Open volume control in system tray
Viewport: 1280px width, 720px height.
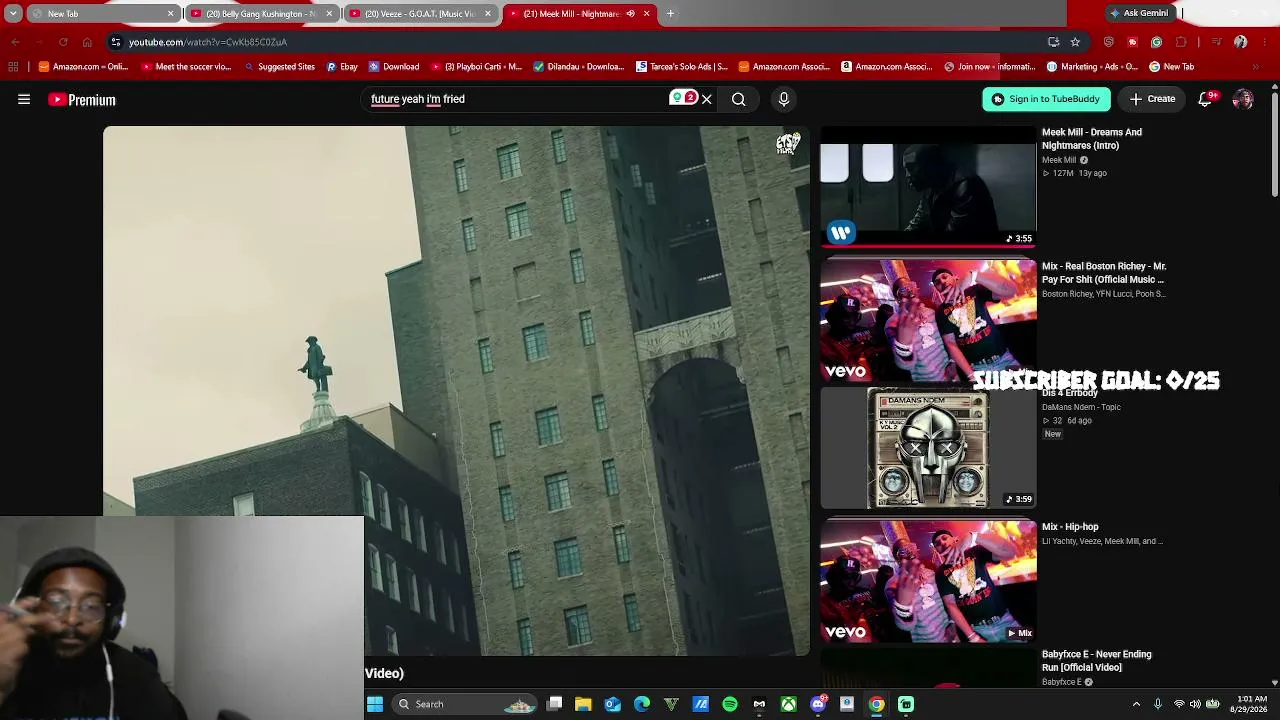1196,704
